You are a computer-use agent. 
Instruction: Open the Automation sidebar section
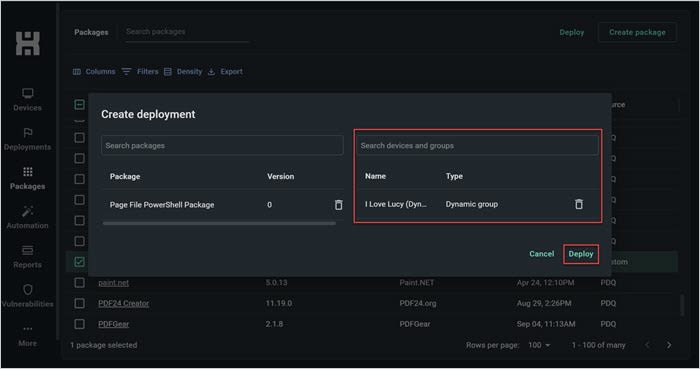tap(27, 217)
